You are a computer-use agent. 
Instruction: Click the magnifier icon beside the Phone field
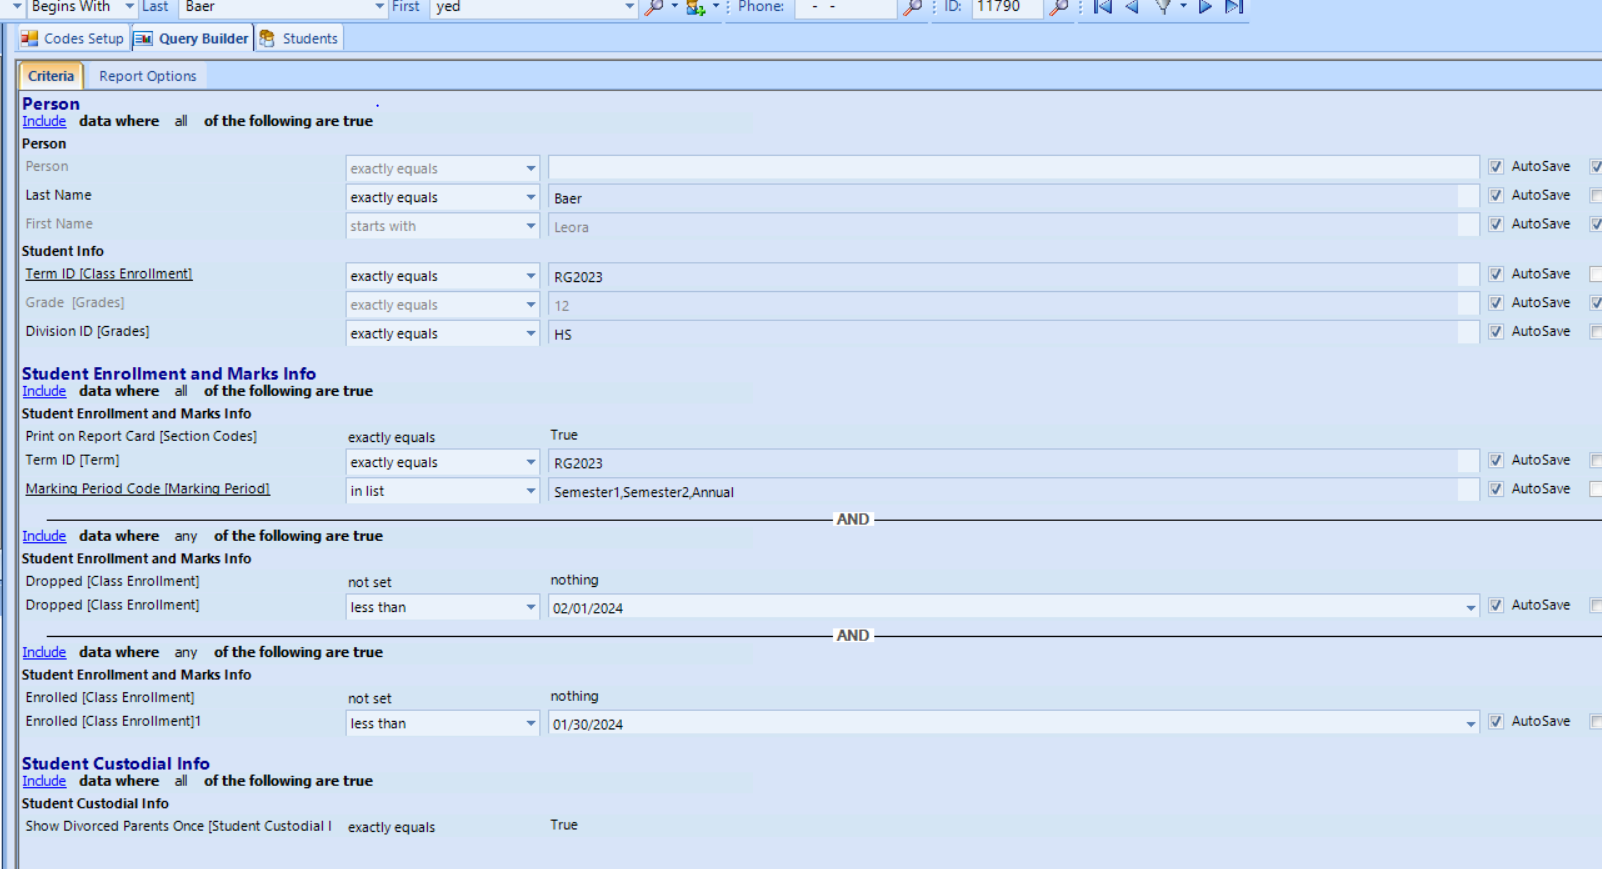click(x=912, y=7)
